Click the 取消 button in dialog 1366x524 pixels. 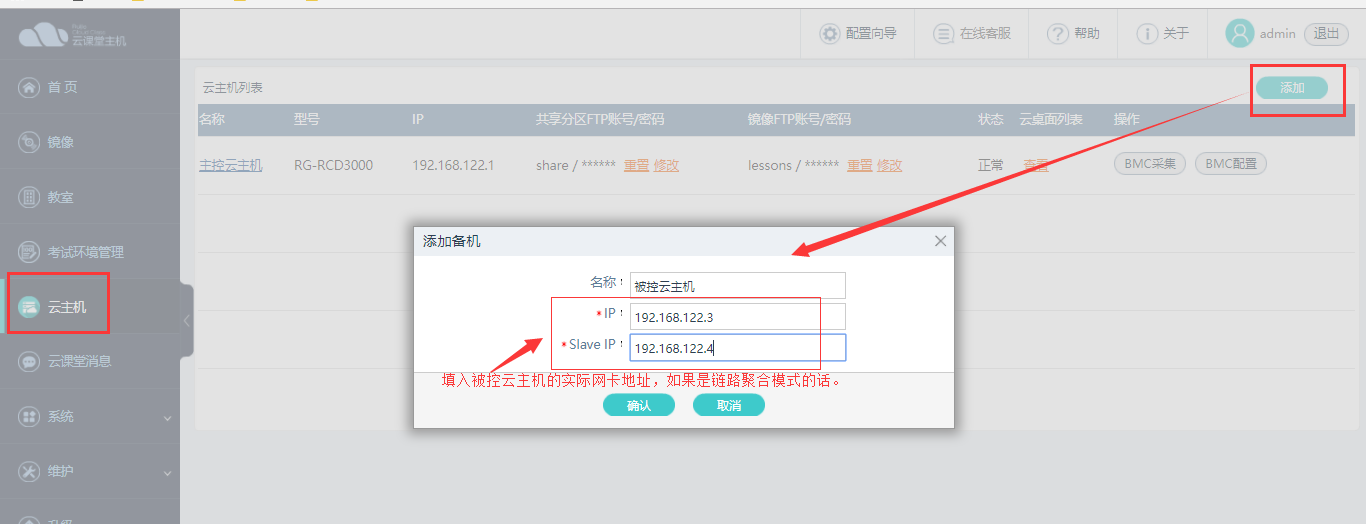729,405
